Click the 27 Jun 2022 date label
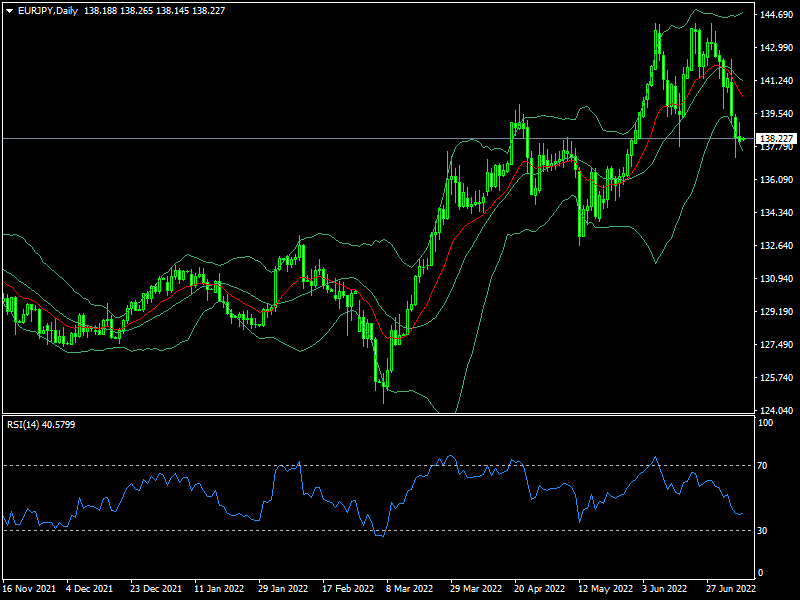This screenshot has width=800, height=600. 731,589
